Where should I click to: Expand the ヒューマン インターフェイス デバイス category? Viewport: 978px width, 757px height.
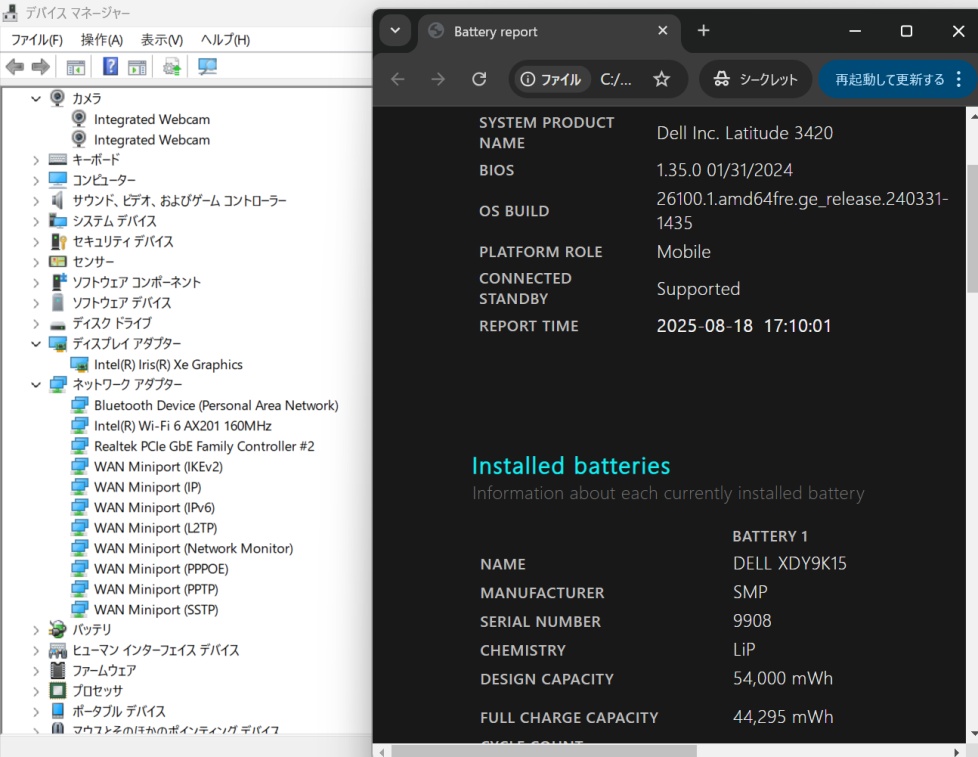coord(36,650)
